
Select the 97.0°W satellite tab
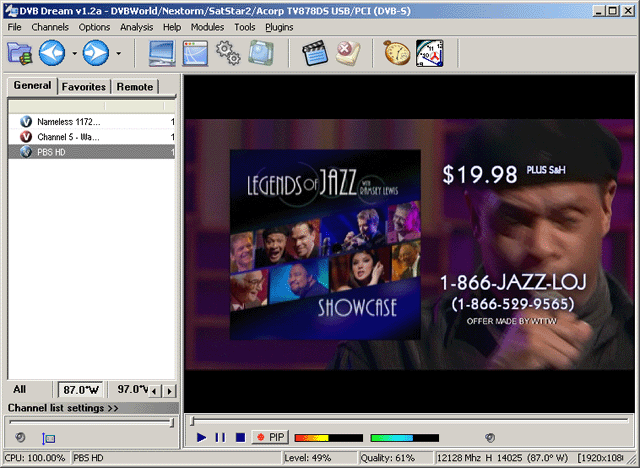pyautogui.click(x=132, y=390)
